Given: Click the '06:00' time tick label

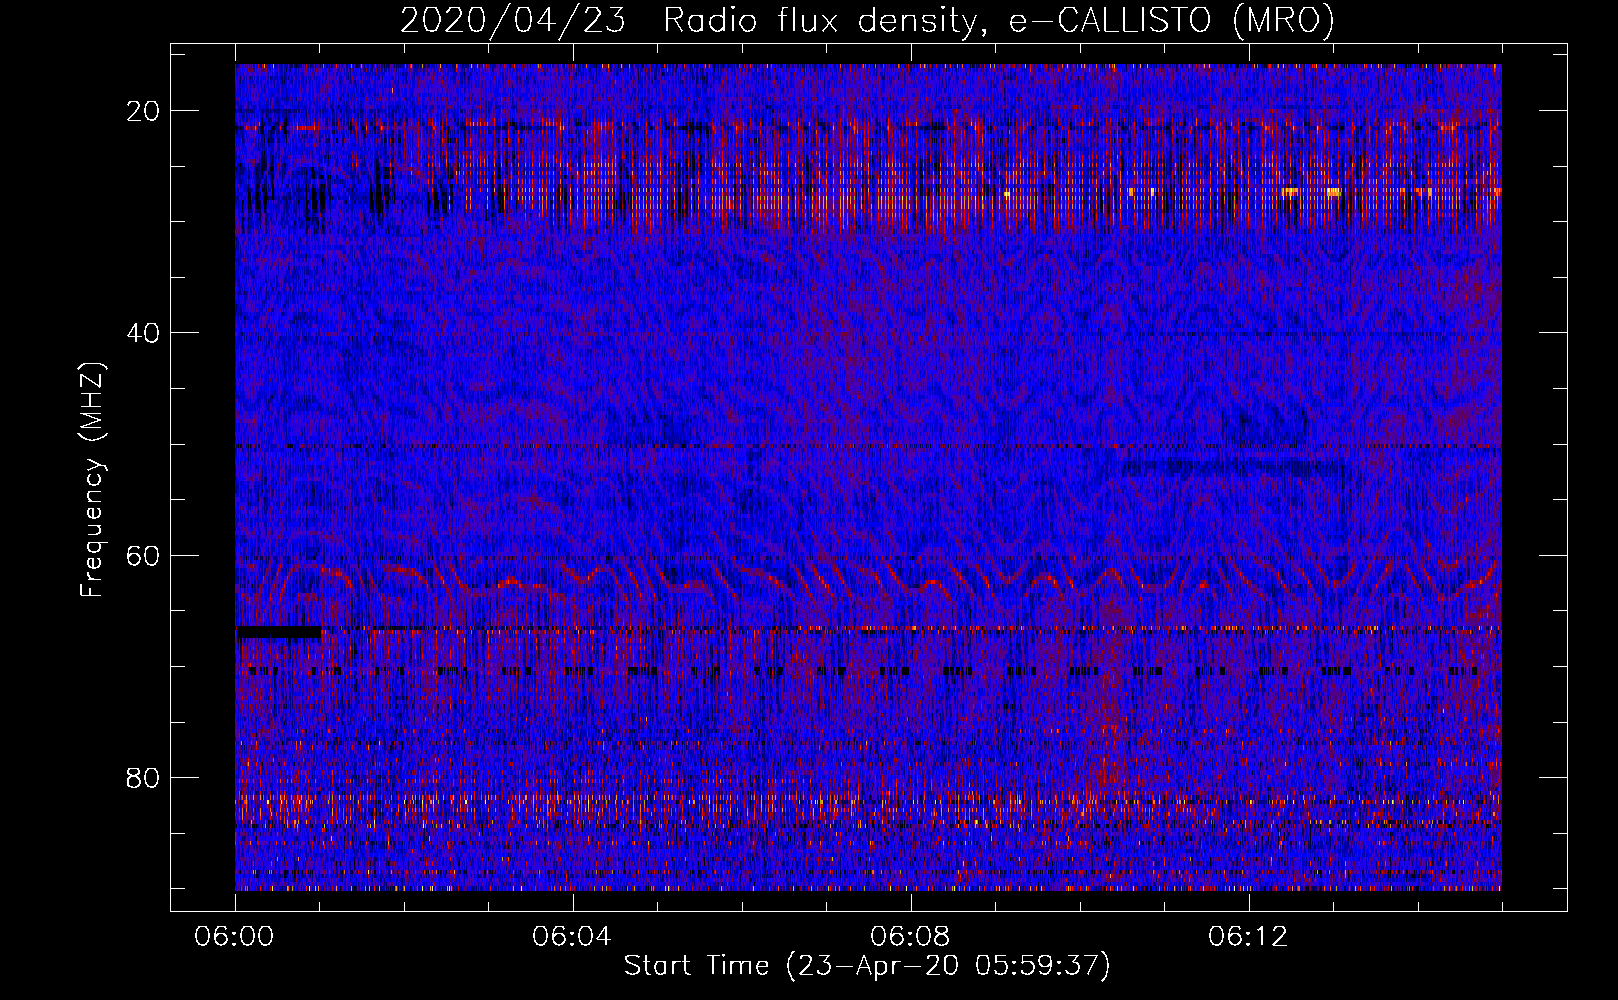Looking at the screenshot, I should click(x=235, y=937).
